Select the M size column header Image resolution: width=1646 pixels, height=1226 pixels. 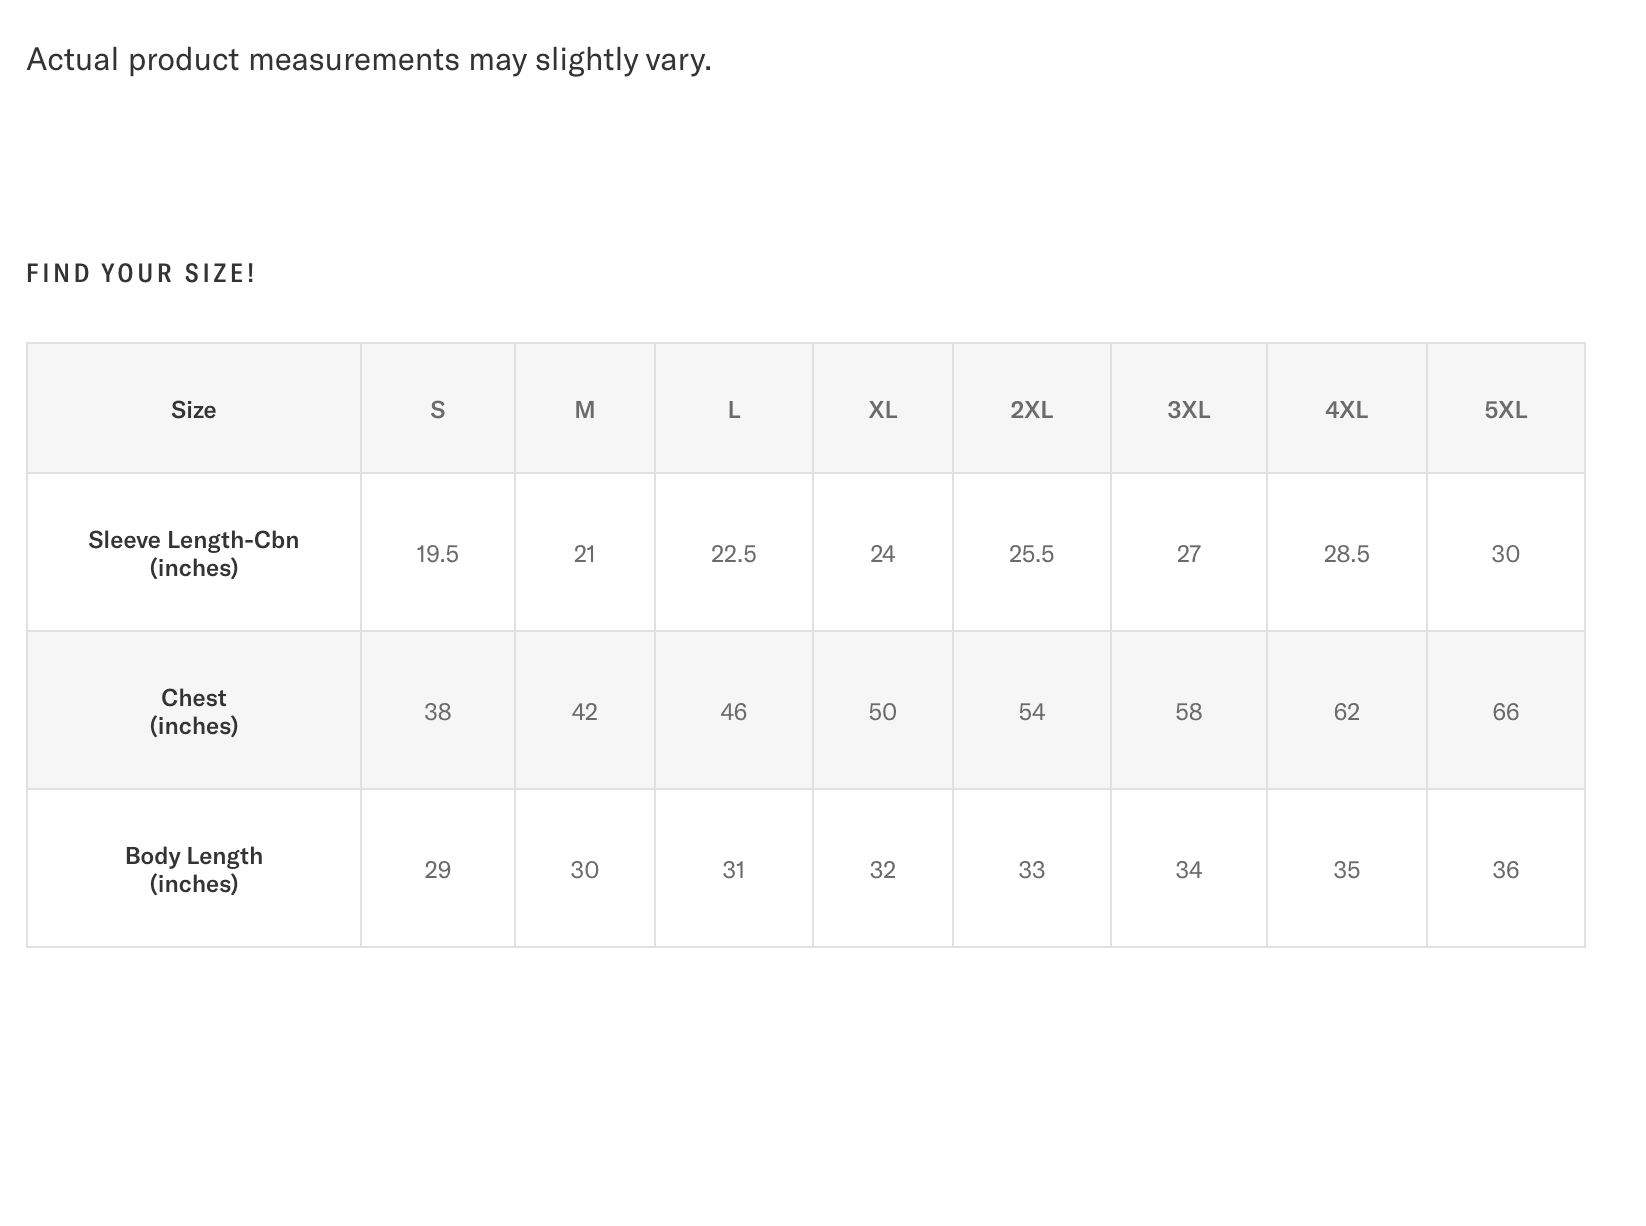click(x=584, y=410)
